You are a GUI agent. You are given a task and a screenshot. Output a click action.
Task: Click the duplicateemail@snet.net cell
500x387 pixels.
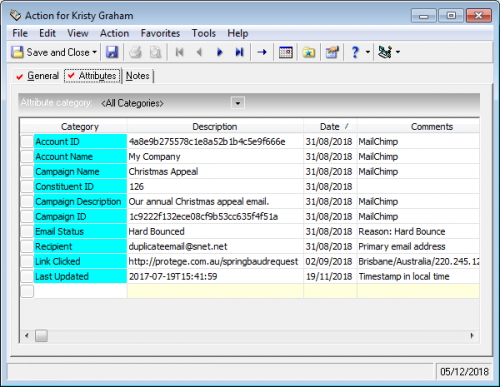(x=215, y=246)
